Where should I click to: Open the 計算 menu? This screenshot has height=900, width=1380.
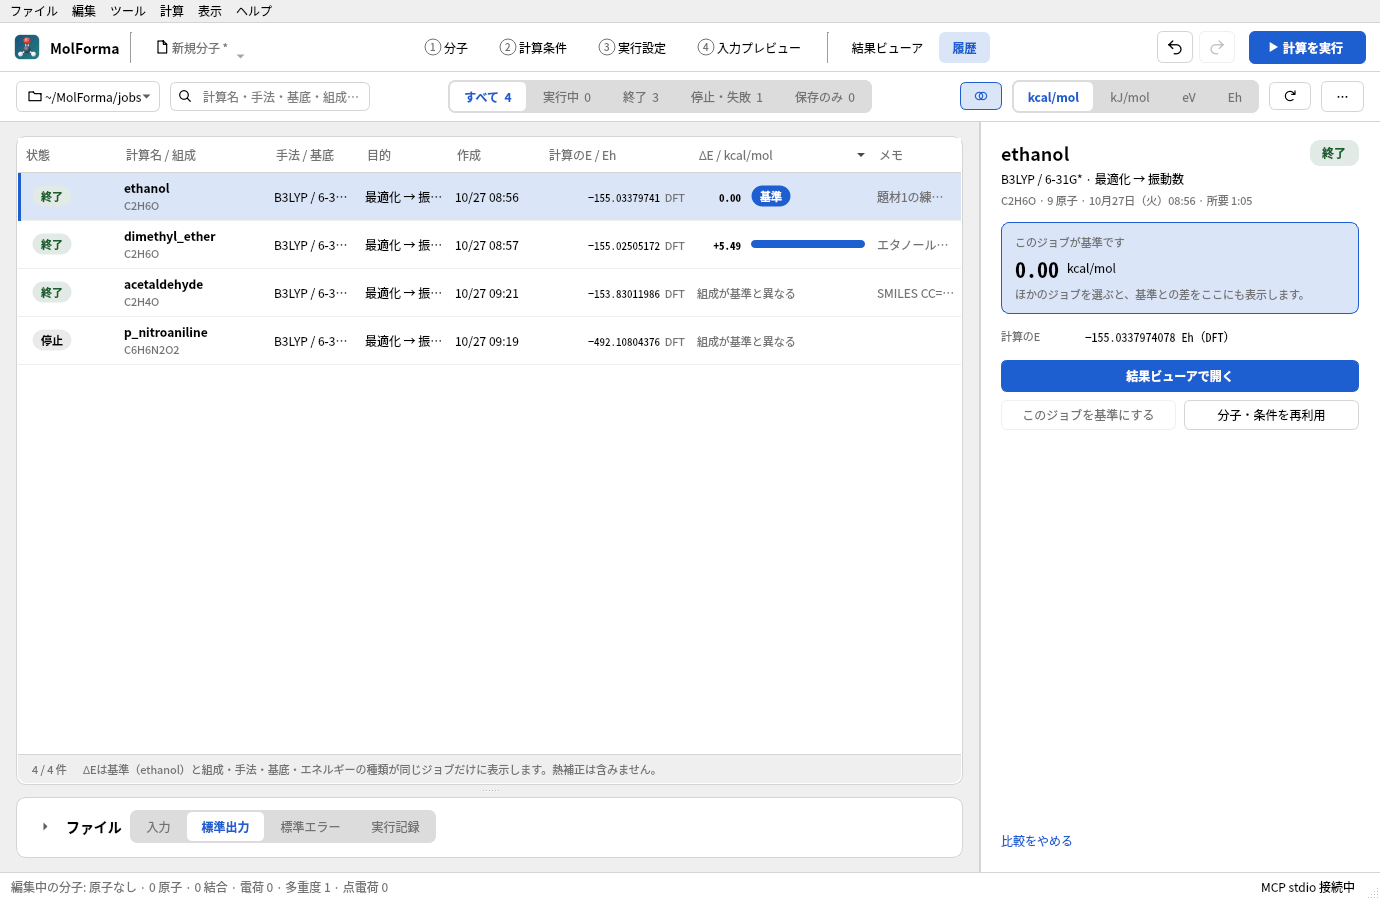coord(172,11)
